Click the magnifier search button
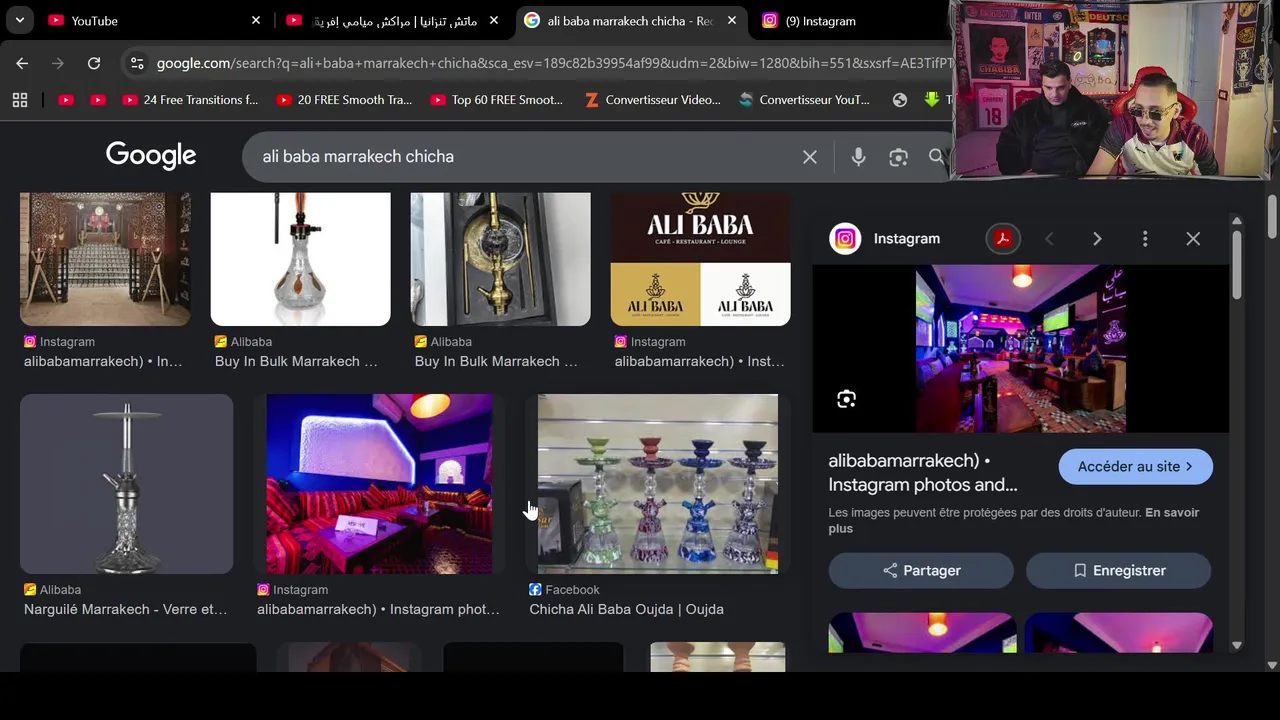 coord(937,157)
